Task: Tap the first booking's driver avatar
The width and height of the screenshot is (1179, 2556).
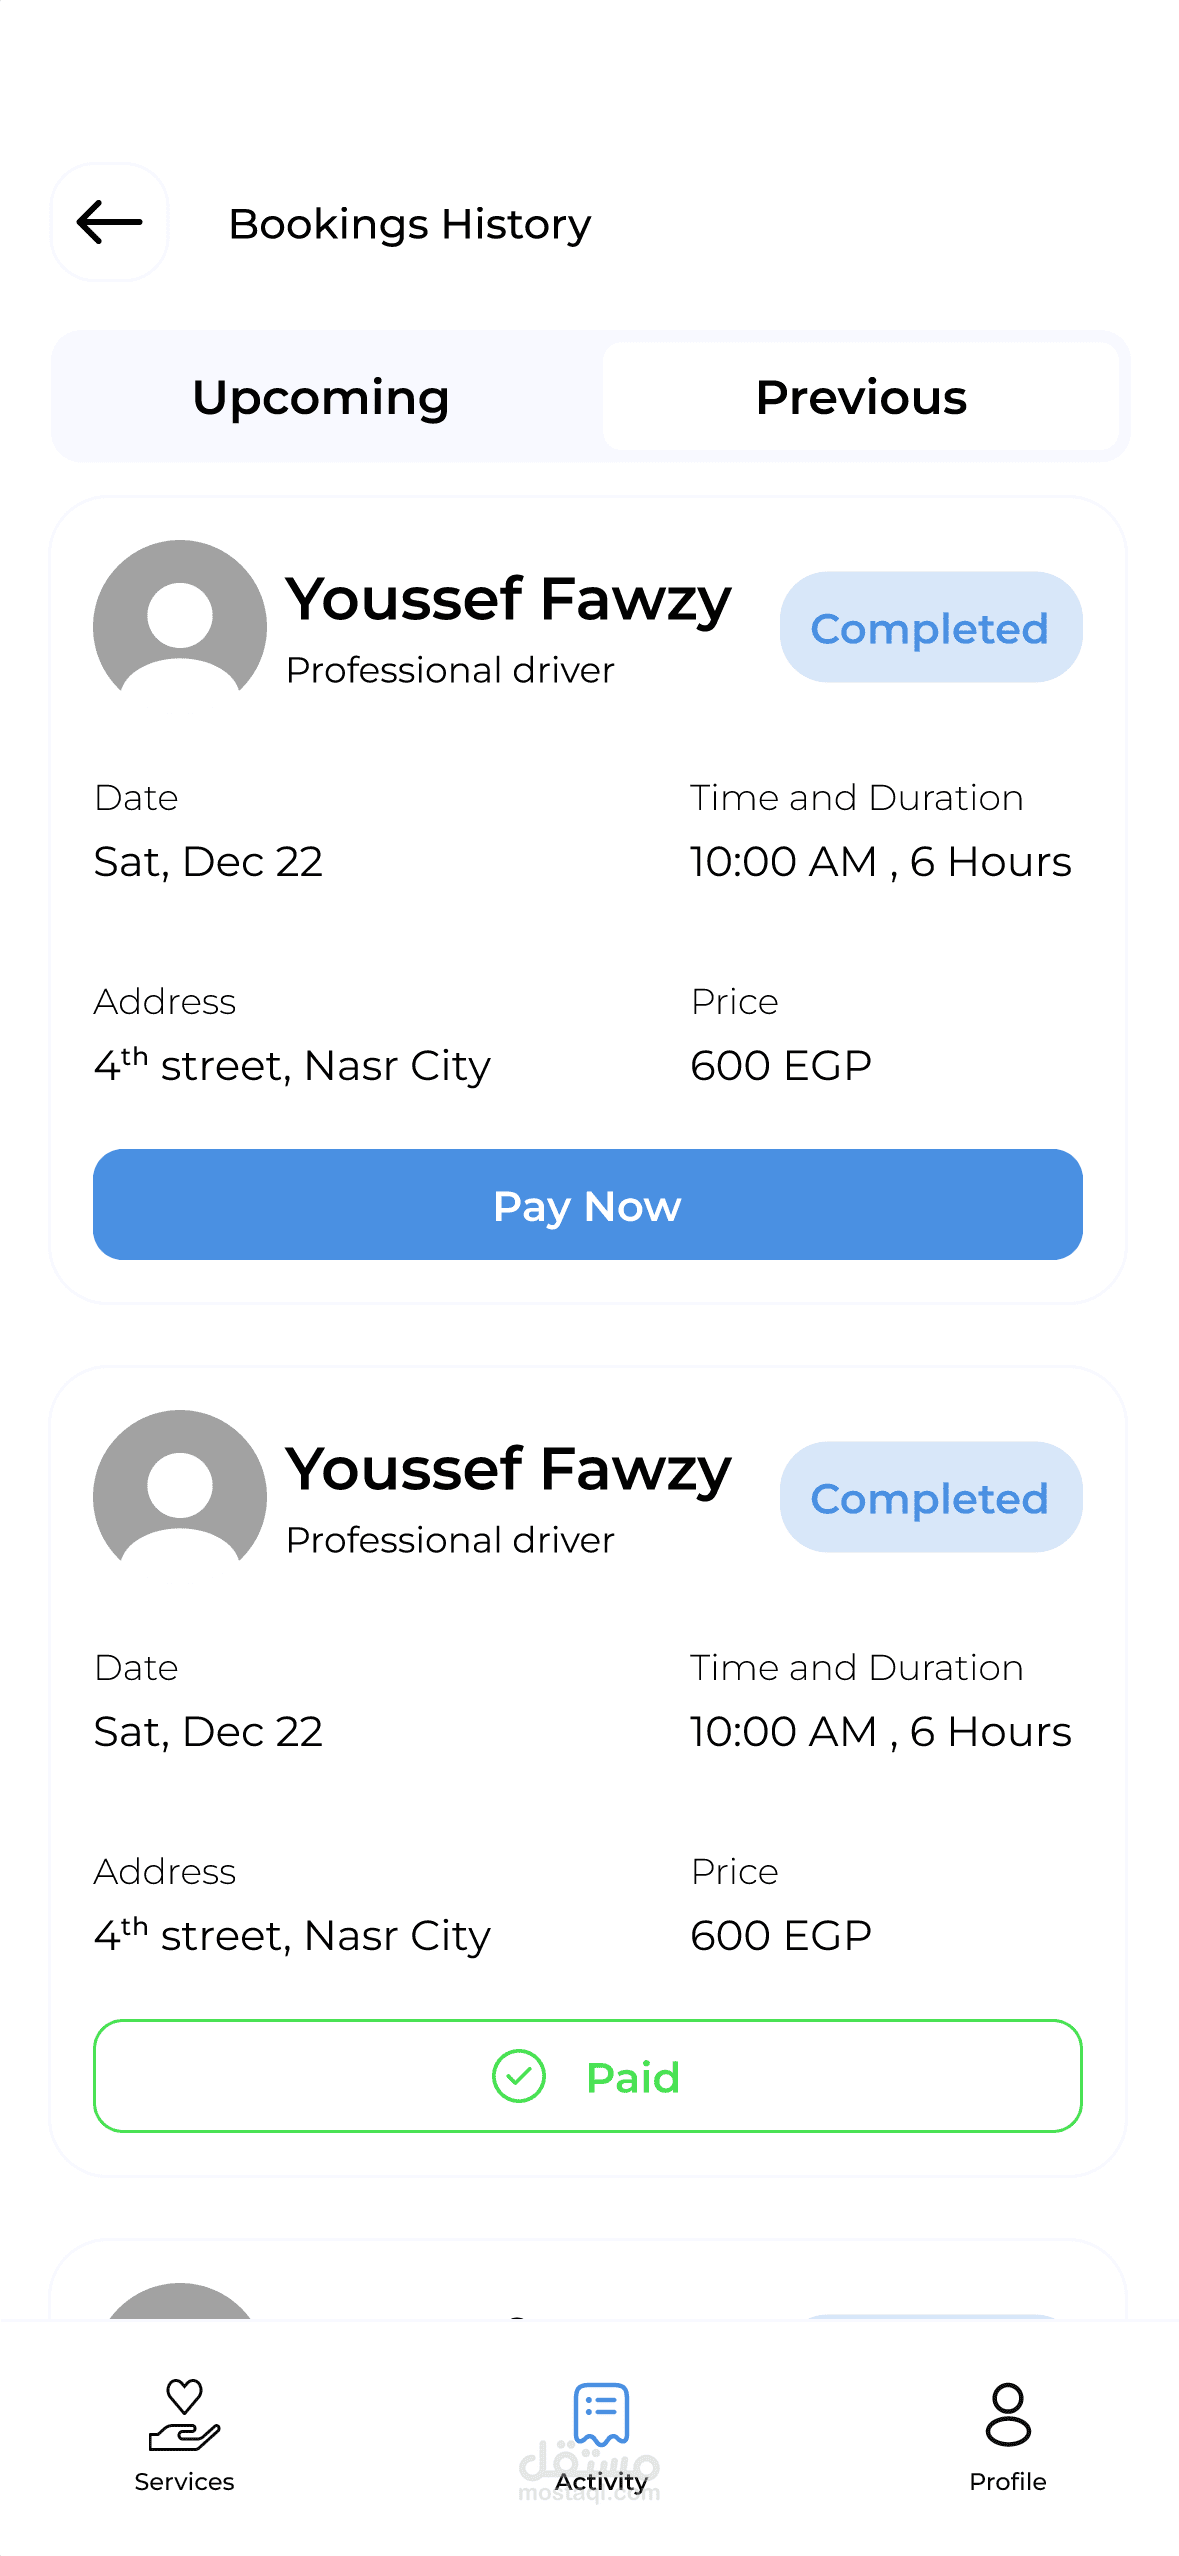Action: point(180,622)
